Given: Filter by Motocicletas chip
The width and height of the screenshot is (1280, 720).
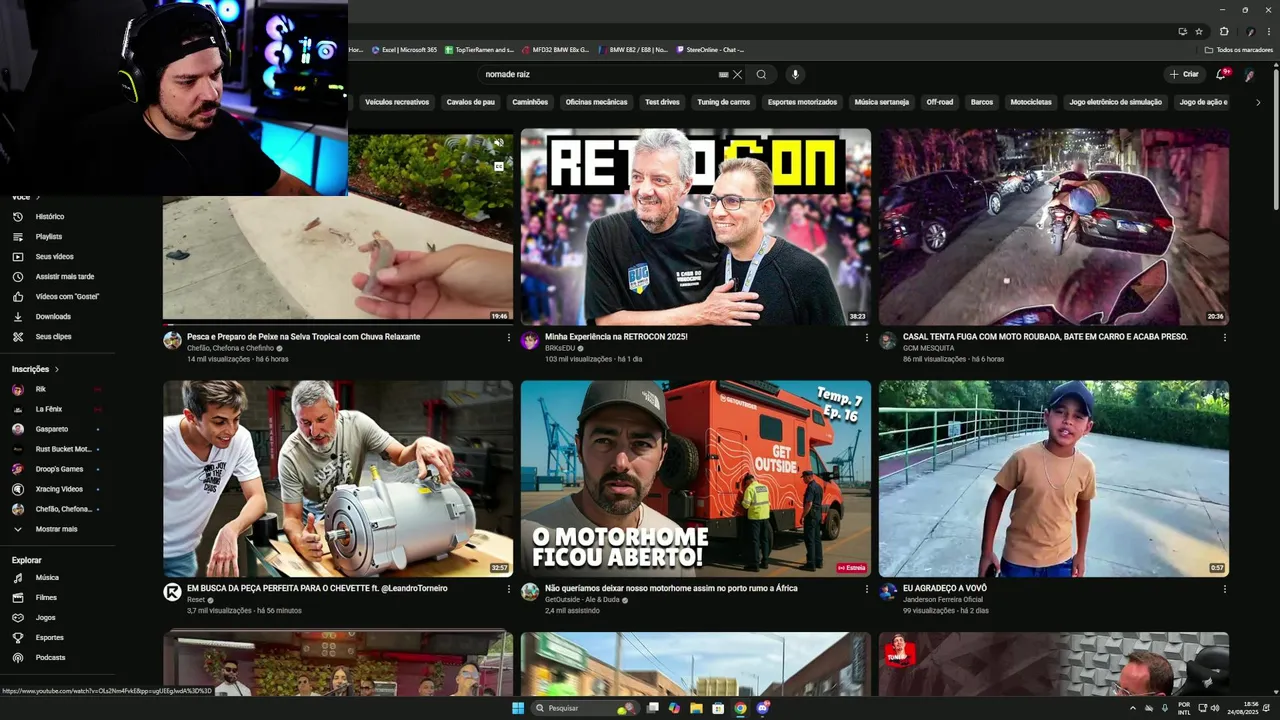Looking at the screenshot, I should click(1031, 102).
